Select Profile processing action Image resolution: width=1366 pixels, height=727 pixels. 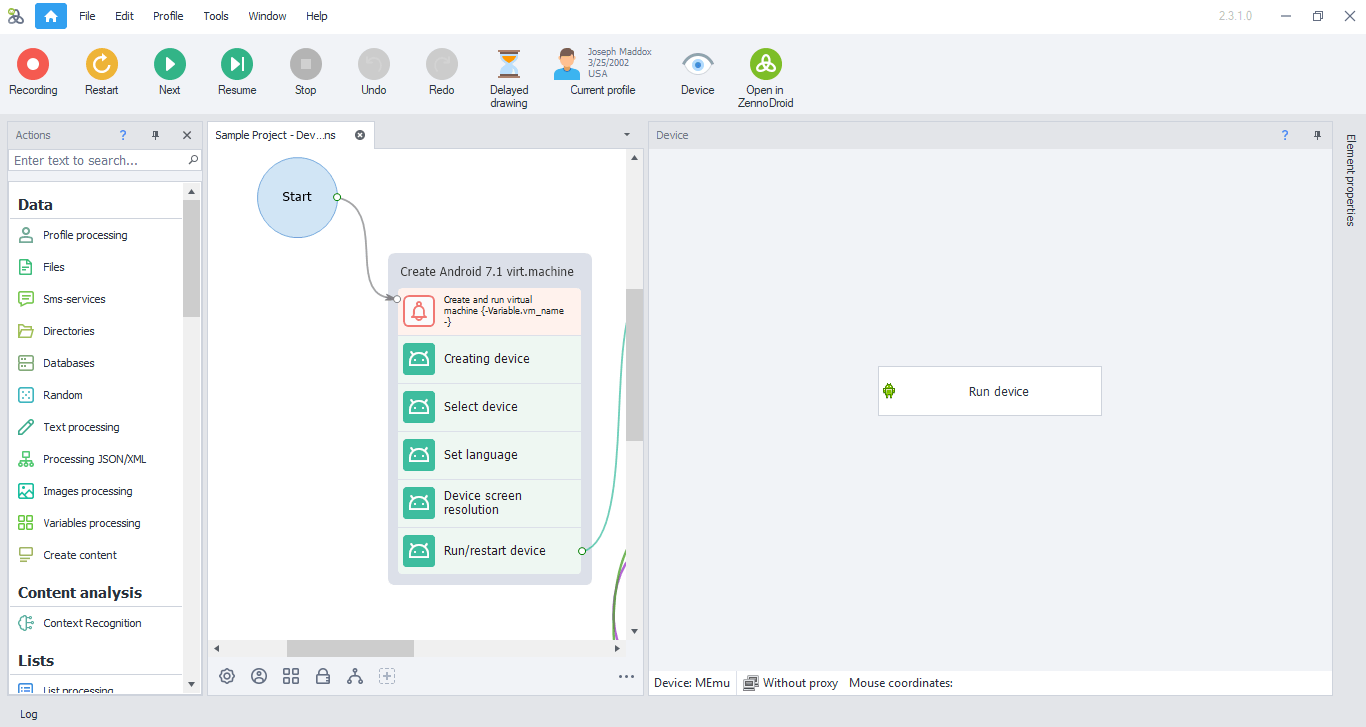coord(85,235)
